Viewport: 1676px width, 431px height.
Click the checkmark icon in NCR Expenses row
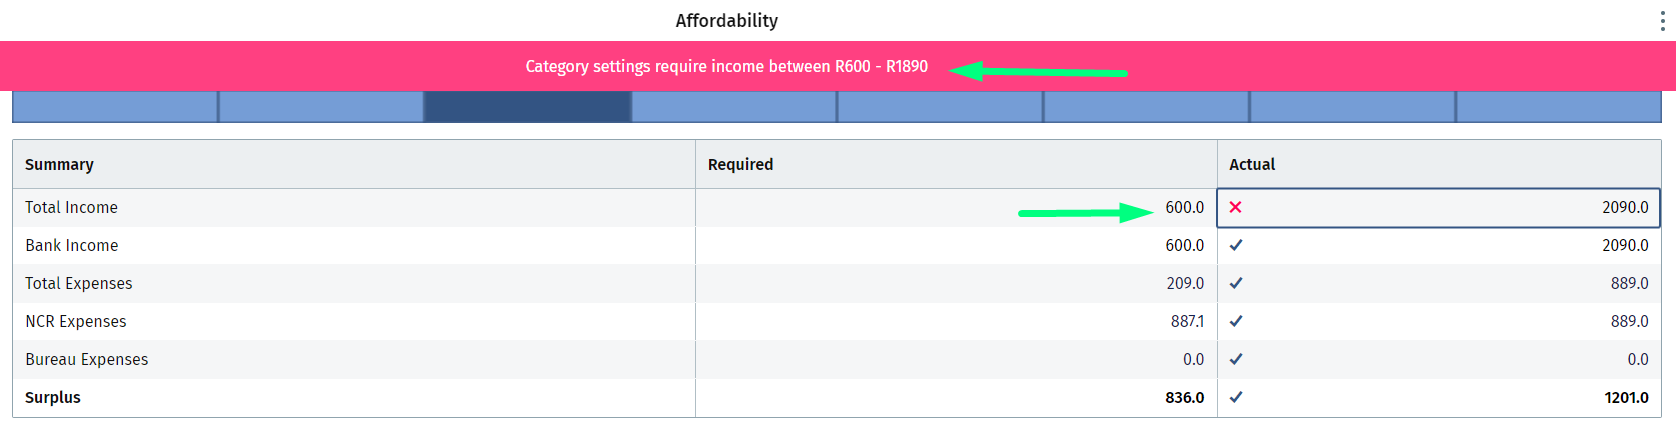[x=1236, y=321]
